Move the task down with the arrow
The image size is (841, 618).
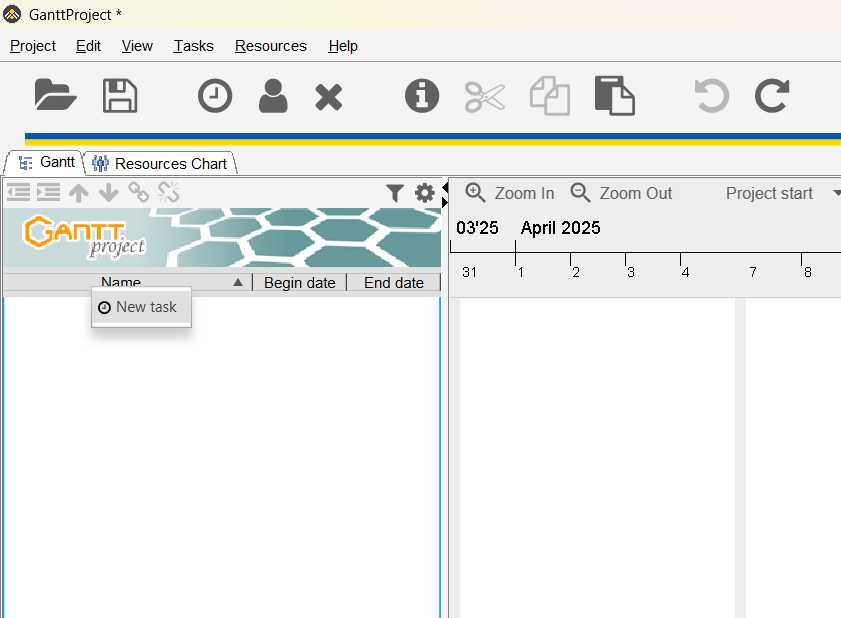coord(109,193)
